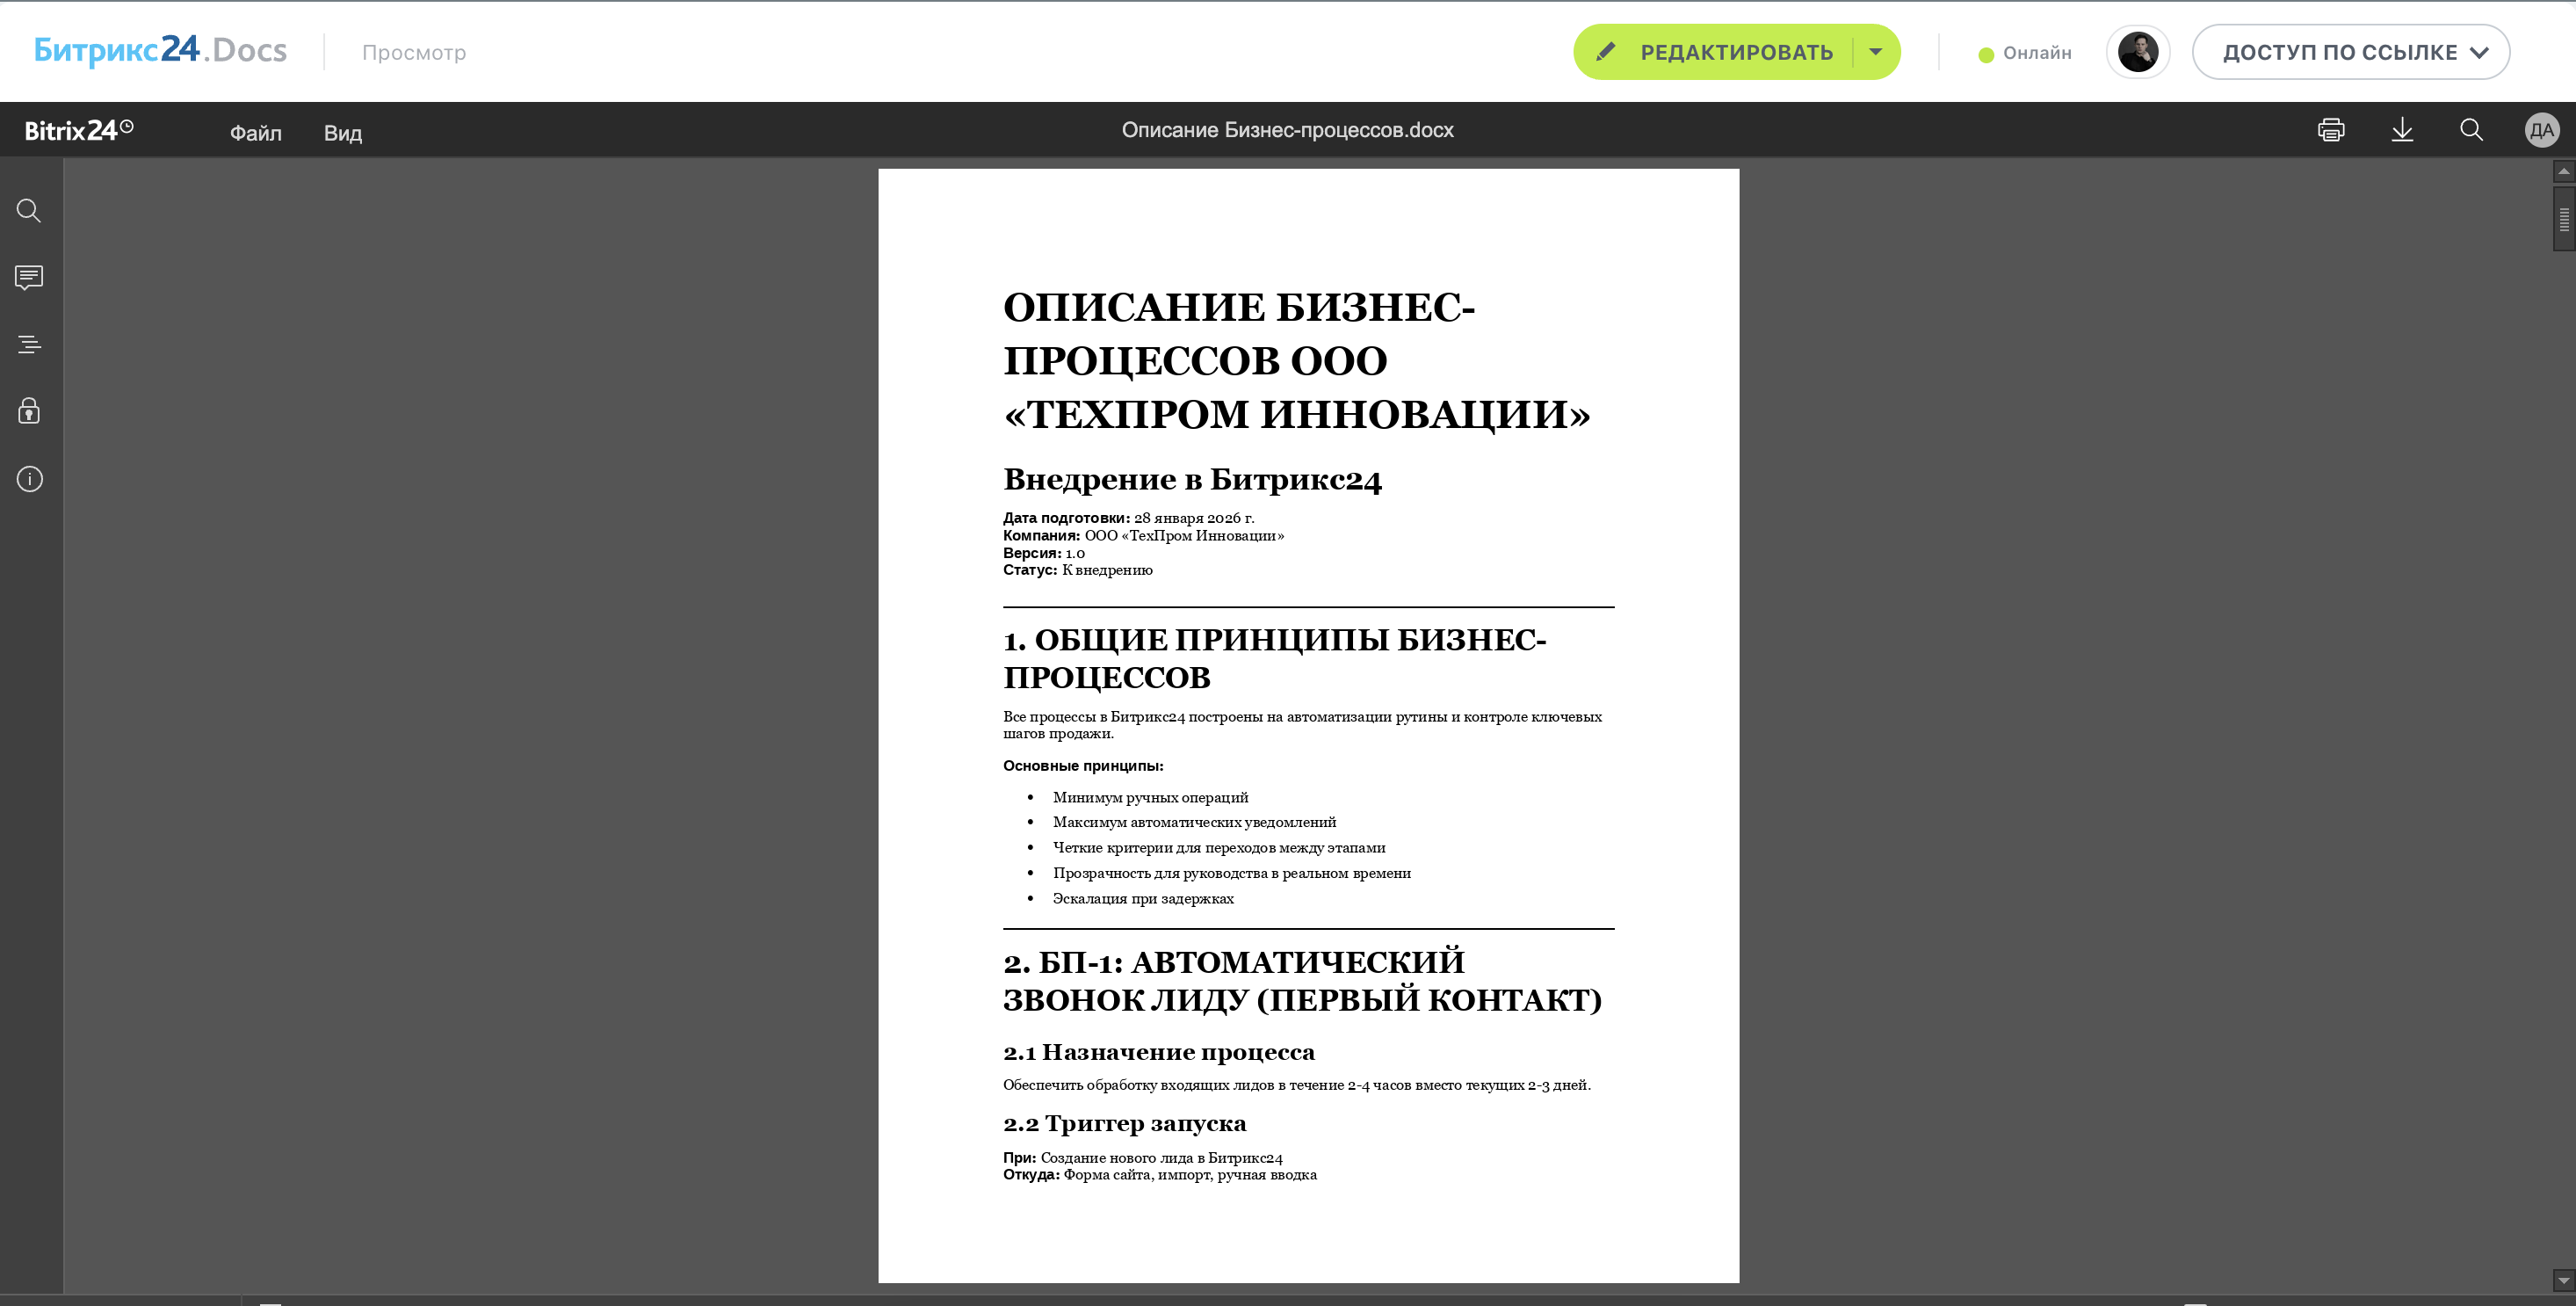This screenshot has height=1306, width=2576.
Task: Show document headings navigation panel
Action: pyautogui.click(x=29, y=344)
